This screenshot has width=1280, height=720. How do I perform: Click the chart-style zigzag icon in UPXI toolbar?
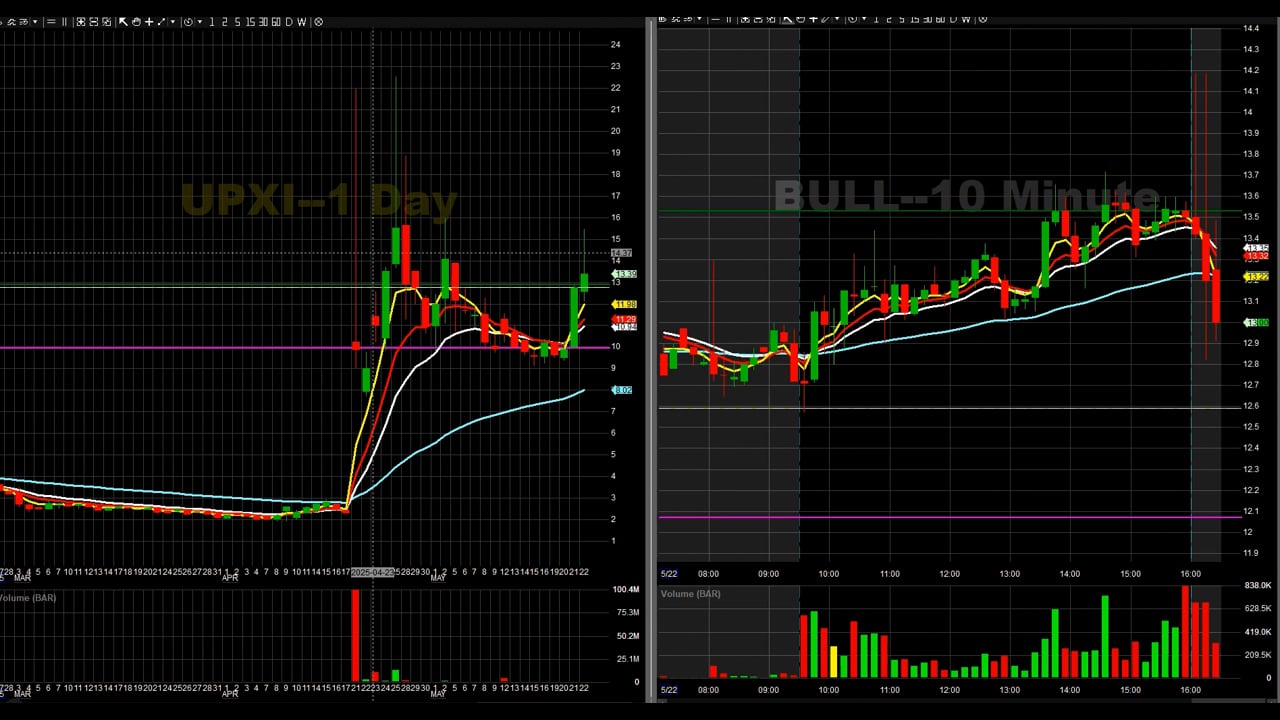tap(11, 22)
